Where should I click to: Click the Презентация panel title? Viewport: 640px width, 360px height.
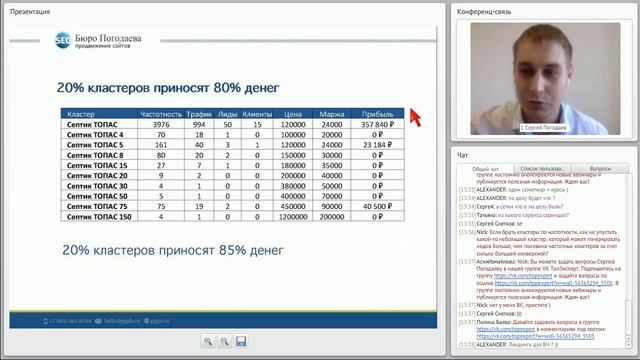tap(30, 12)
